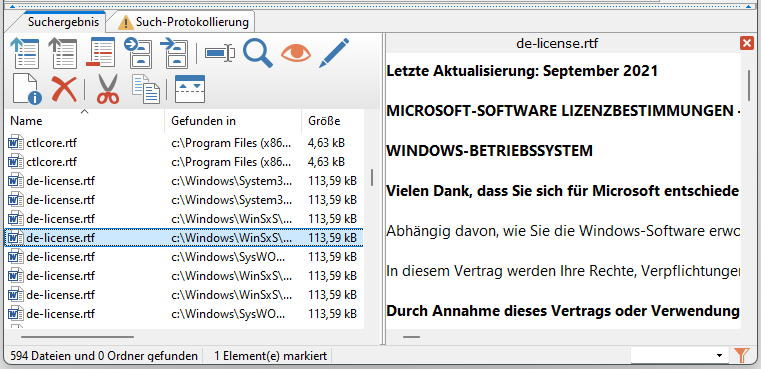Viewport: 761px width, 369px height.
Task: Toggle the eye preview icon
Action: click(x=296, y=52)
